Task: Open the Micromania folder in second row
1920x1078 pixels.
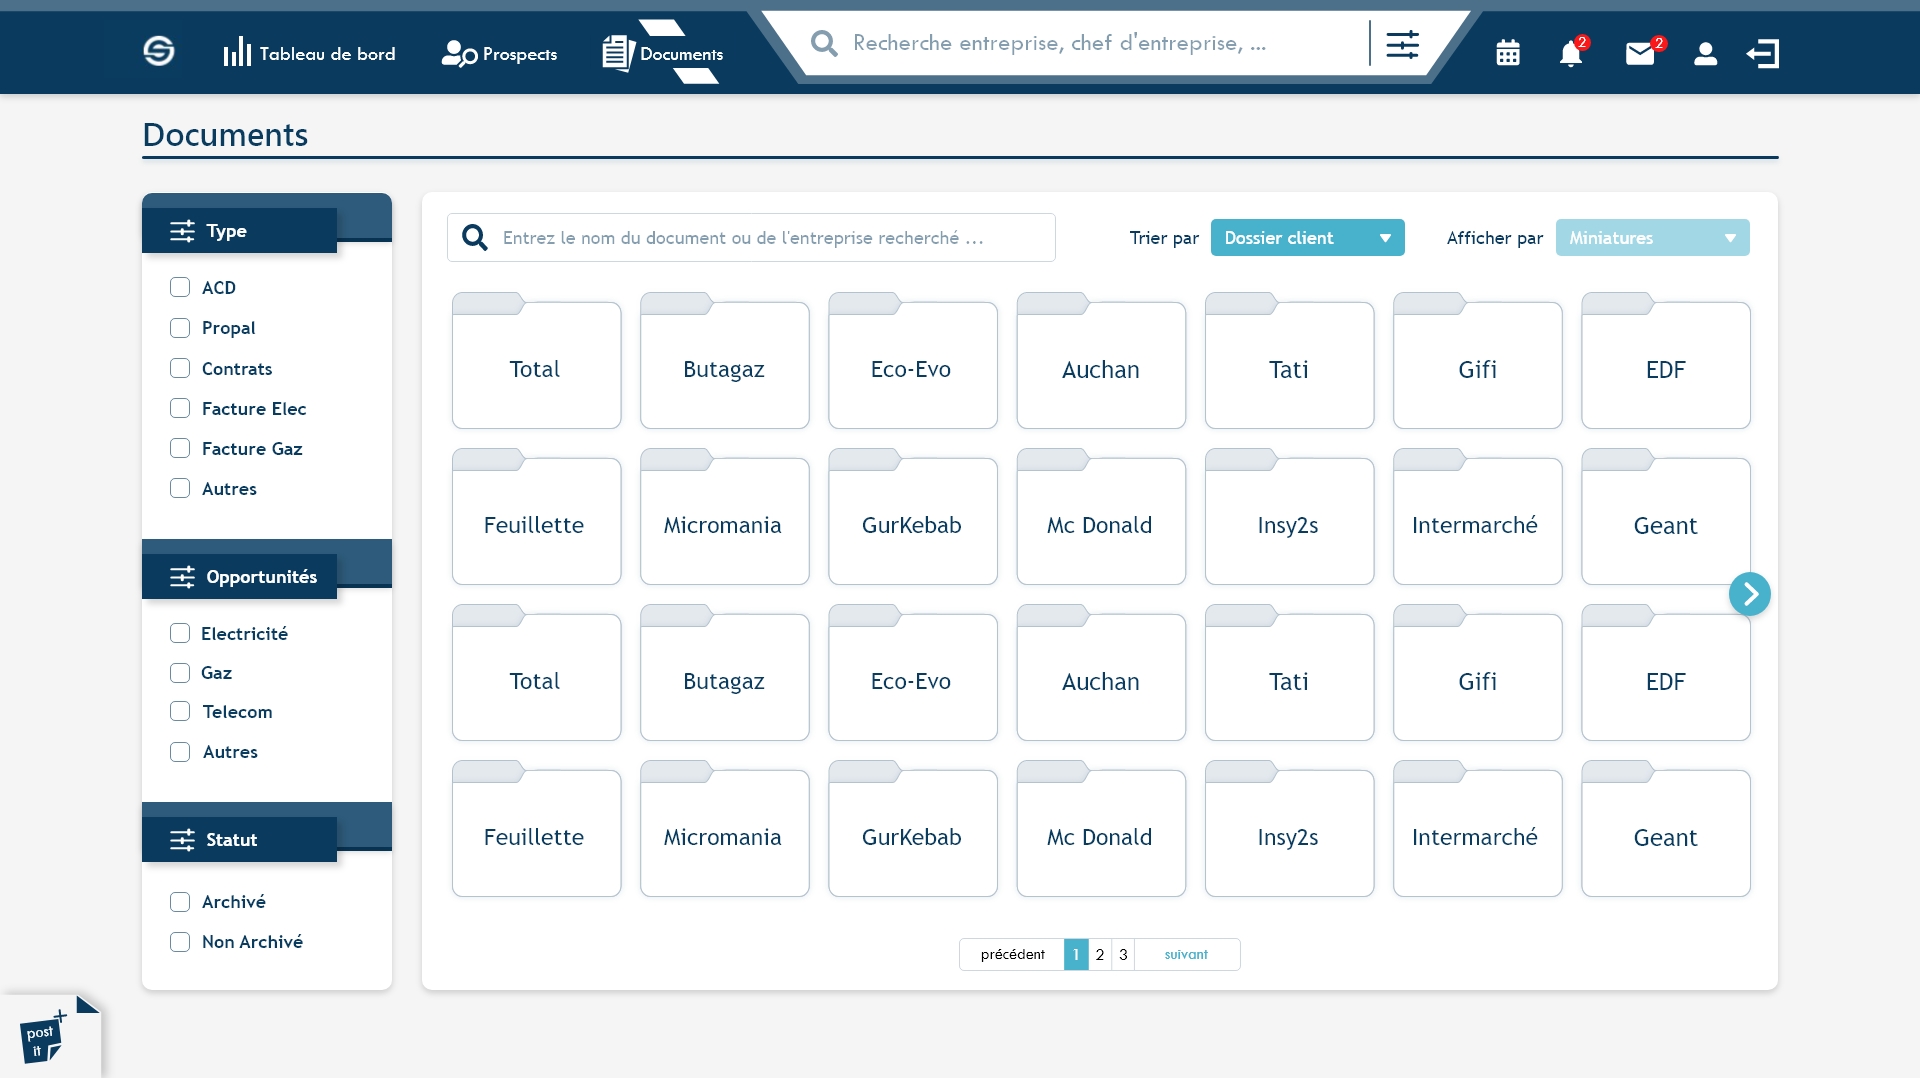Action: coord(724,517)
